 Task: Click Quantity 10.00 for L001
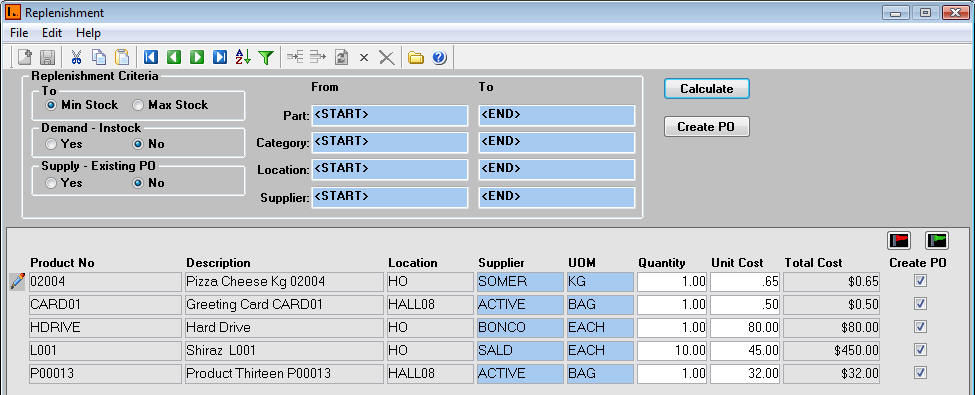[x=672, y=350]
